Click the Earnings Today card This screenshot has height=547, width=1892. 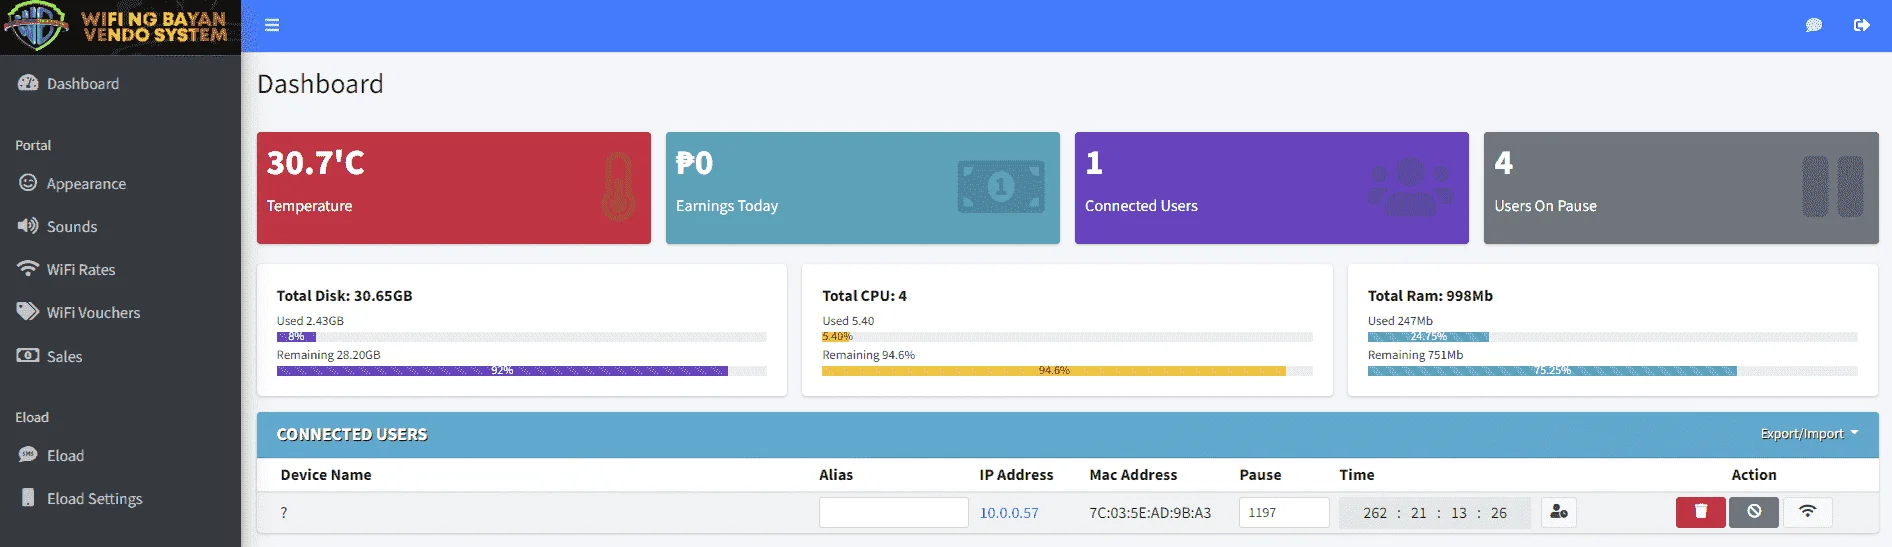pyautogui.click(x=862, y=188)
